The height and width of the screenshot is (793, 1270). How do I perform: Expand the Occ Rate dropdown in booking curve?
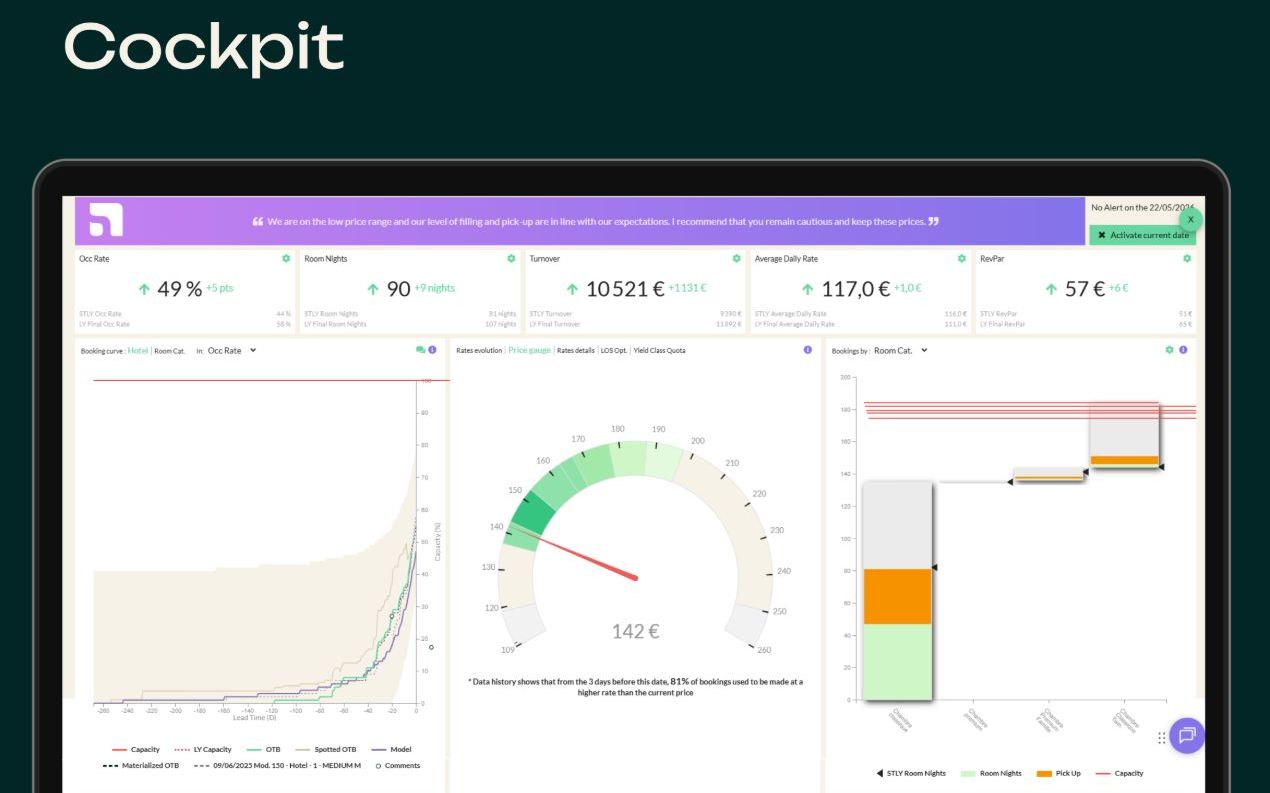232,350
